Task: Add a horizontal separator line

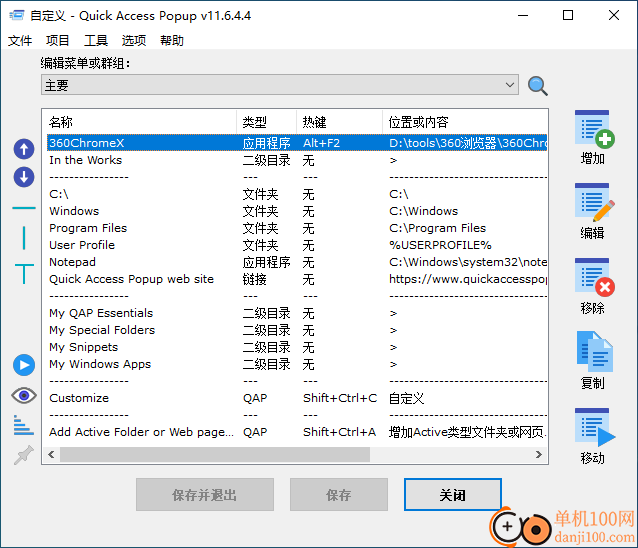Action: (x=24, y=208)
